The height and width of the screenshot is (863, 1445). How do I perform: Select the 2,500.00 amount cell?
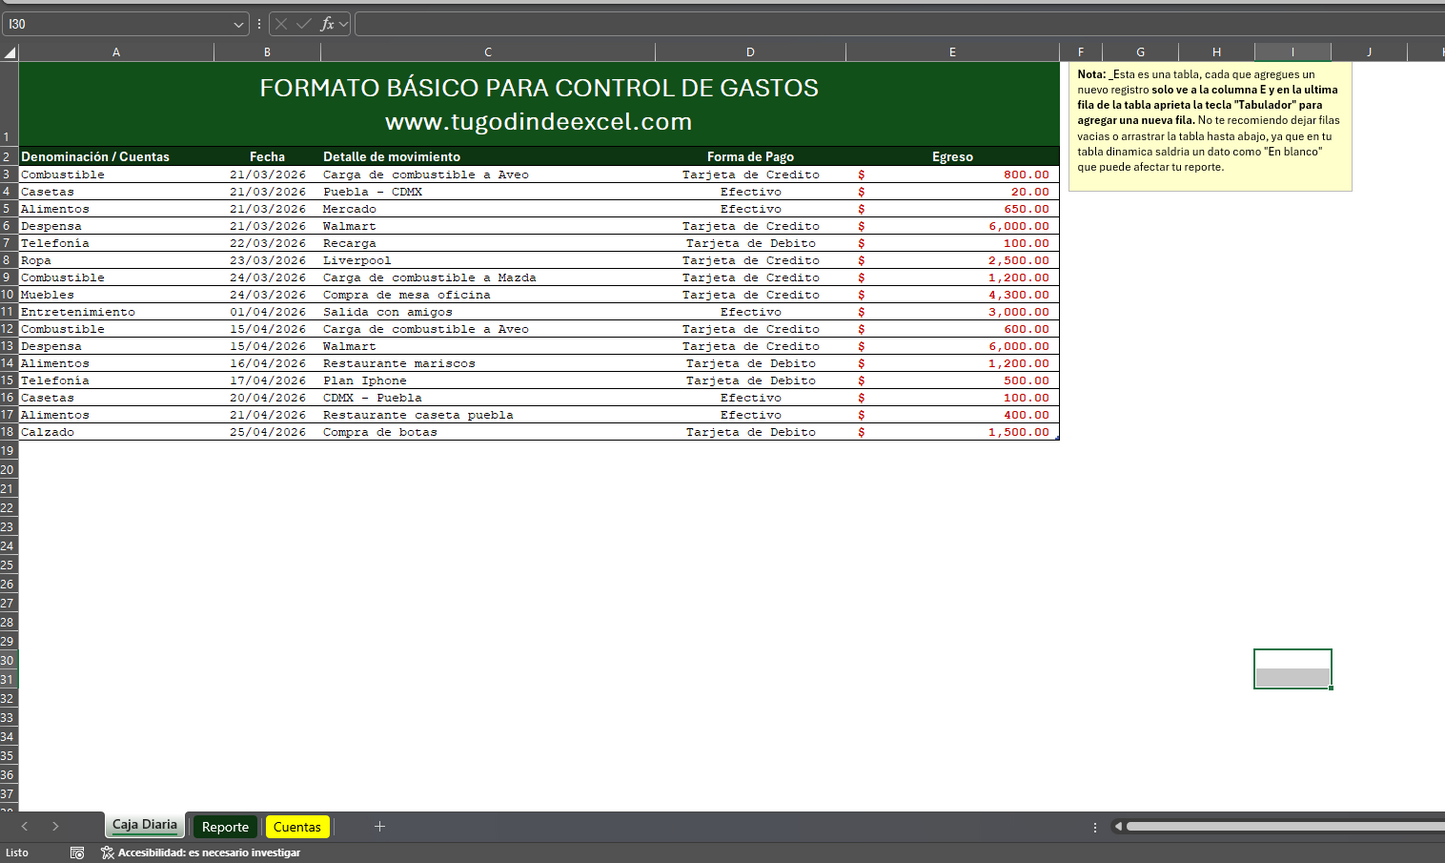(952, 260)
